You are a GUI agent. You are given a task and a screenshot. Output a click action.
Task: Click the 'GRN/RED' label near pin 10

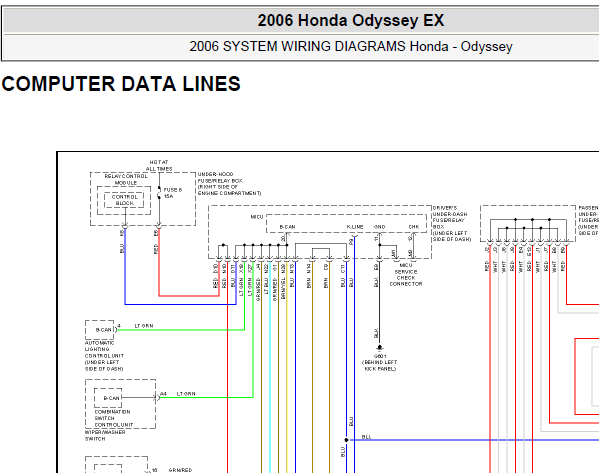pyautogui.click(x=180, y=470)
